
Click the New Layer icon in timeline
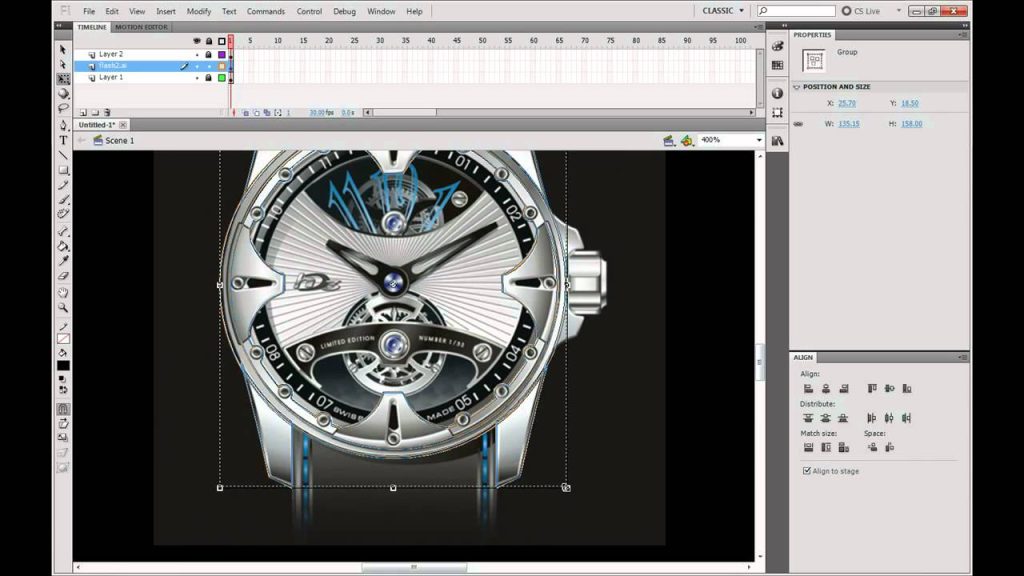click(x=83, y=112)
